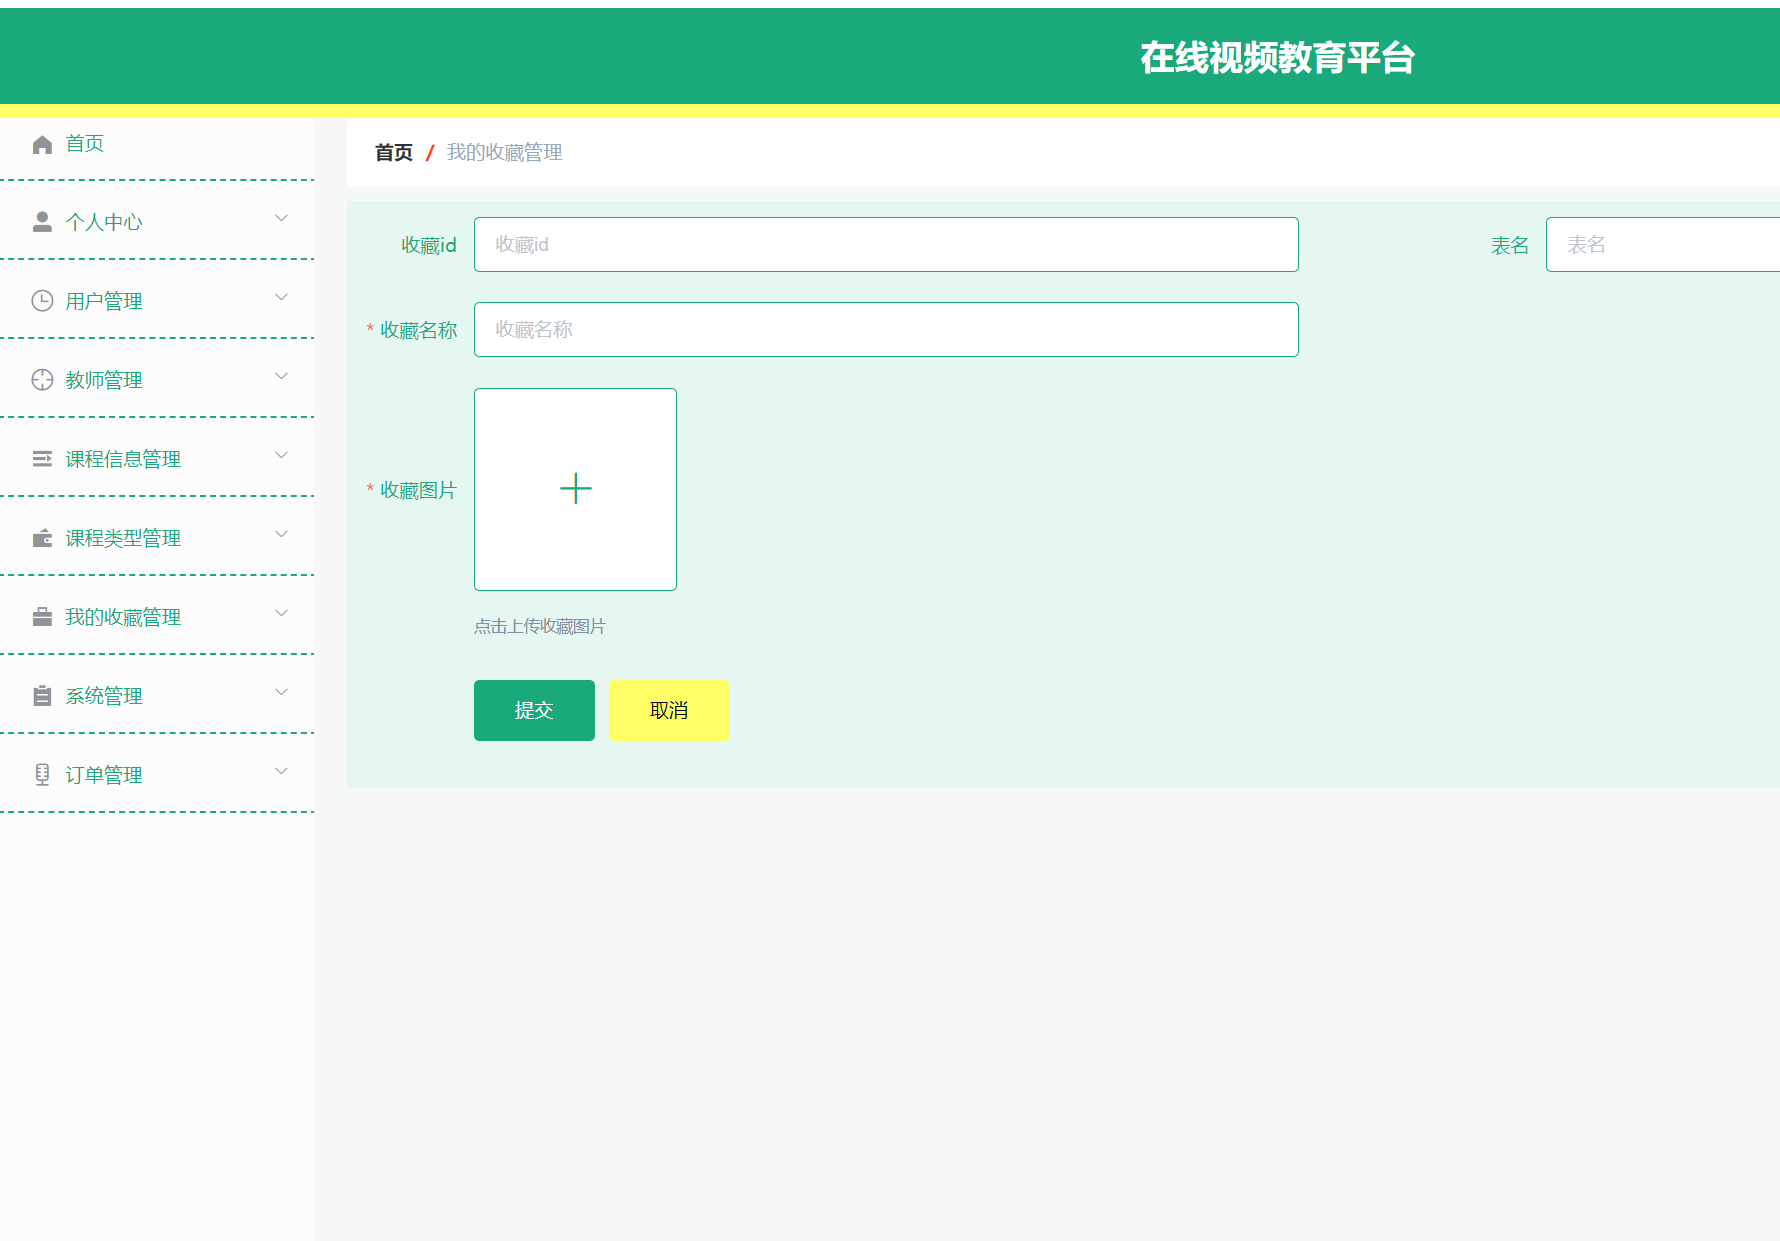Click the yellow 取消 cancel button
Image resolution: width=1780 pixels, height=1241 pixels.
pyautogui.click(x=669, y=710)
